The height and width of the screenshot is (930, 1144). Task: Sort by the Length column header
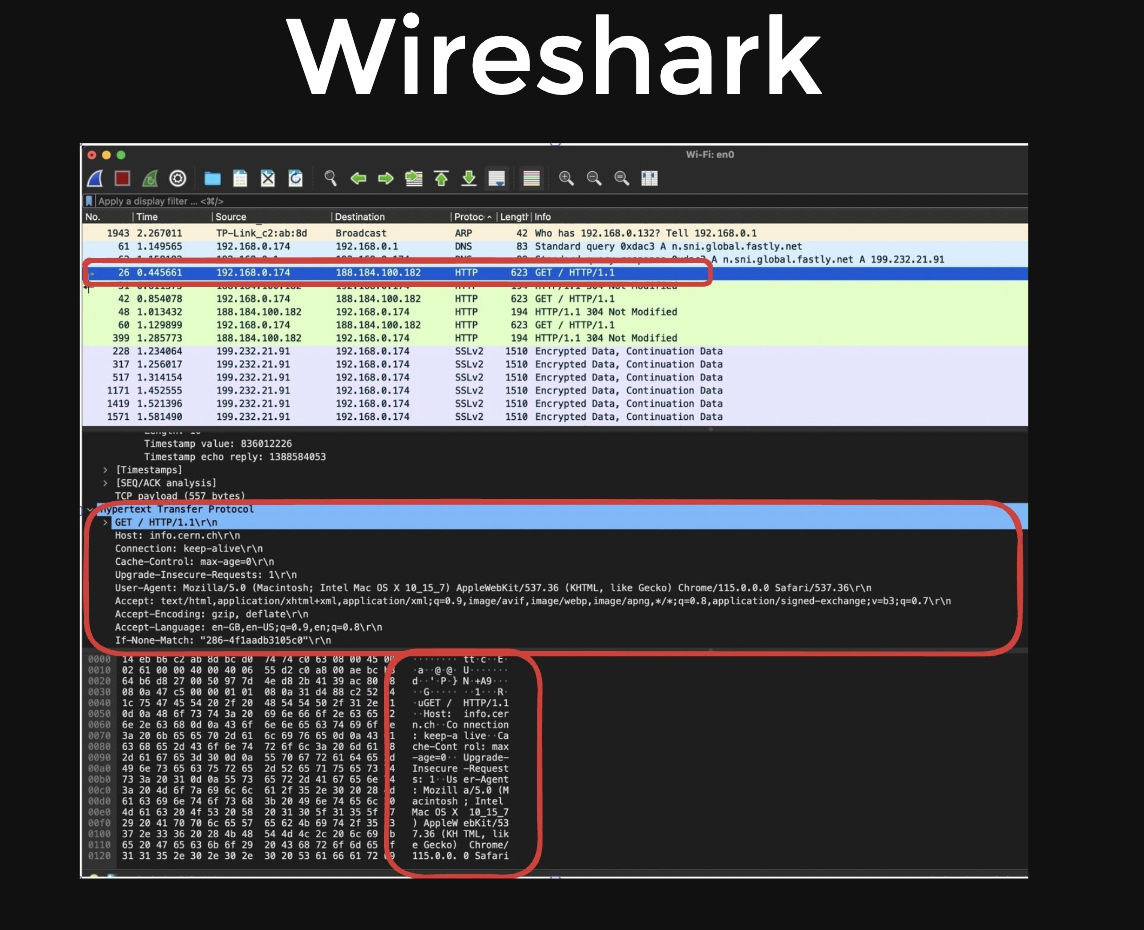click(514, 217)
